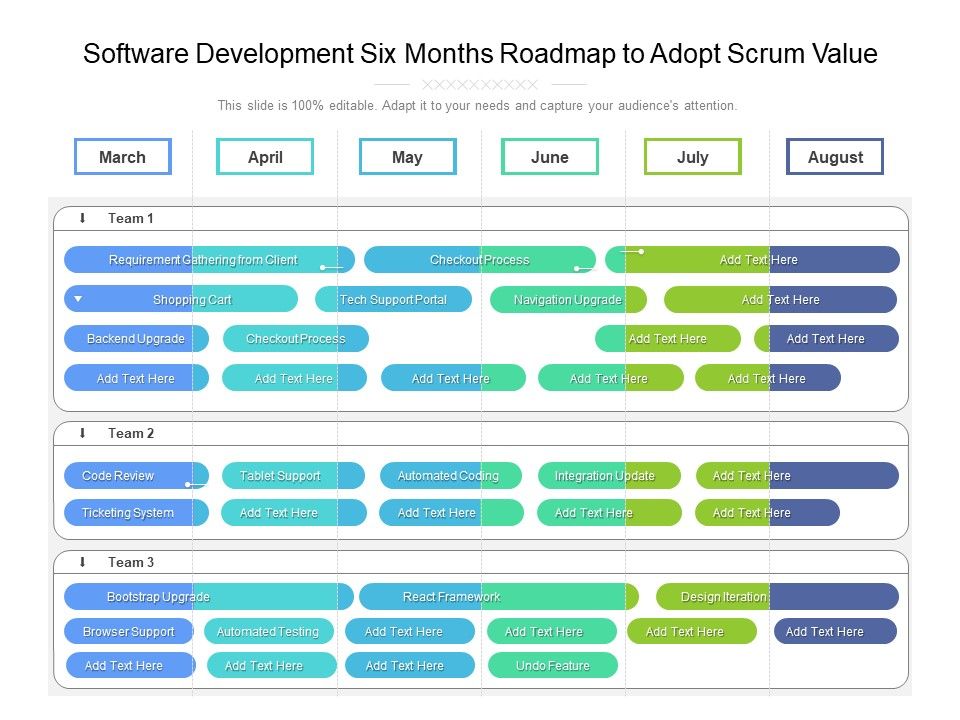The image size is (960, 720).
Task: Select the Navigation Upgrade bar
Action: [568, 299]
